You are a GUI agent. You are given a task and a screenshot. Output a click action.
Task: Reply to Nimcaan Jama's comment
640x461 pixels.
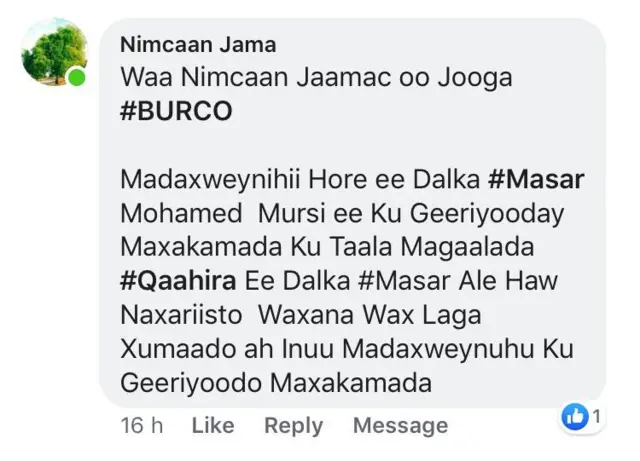click(293, 425)
